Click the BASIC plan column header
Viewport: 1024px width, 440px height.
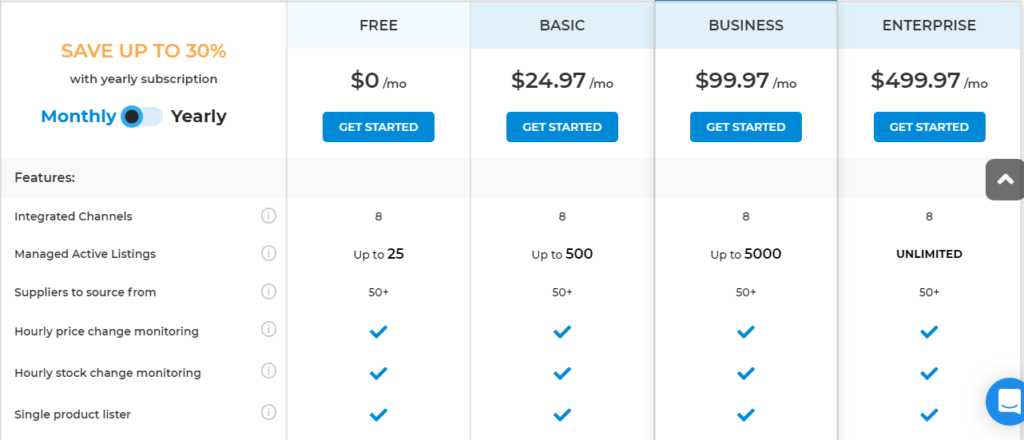[562, 25]
